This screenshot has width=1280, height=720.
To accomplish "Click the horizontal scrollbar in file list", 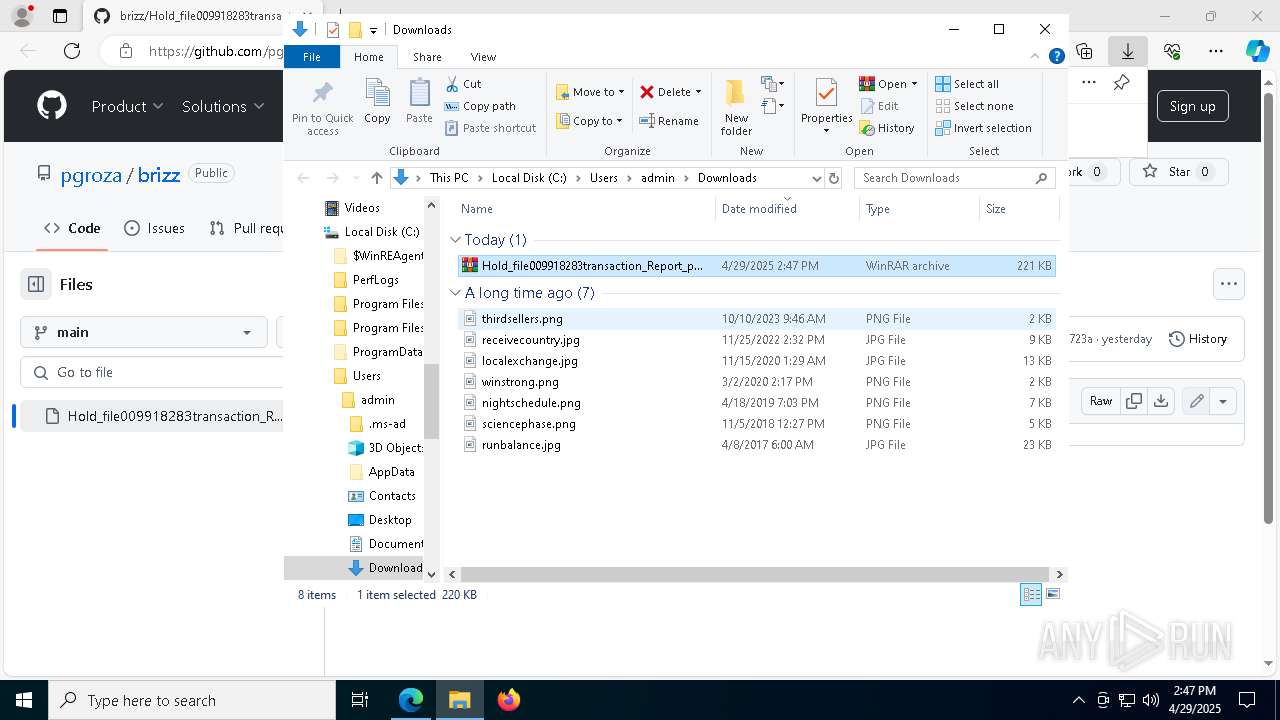I will [756, 575].
